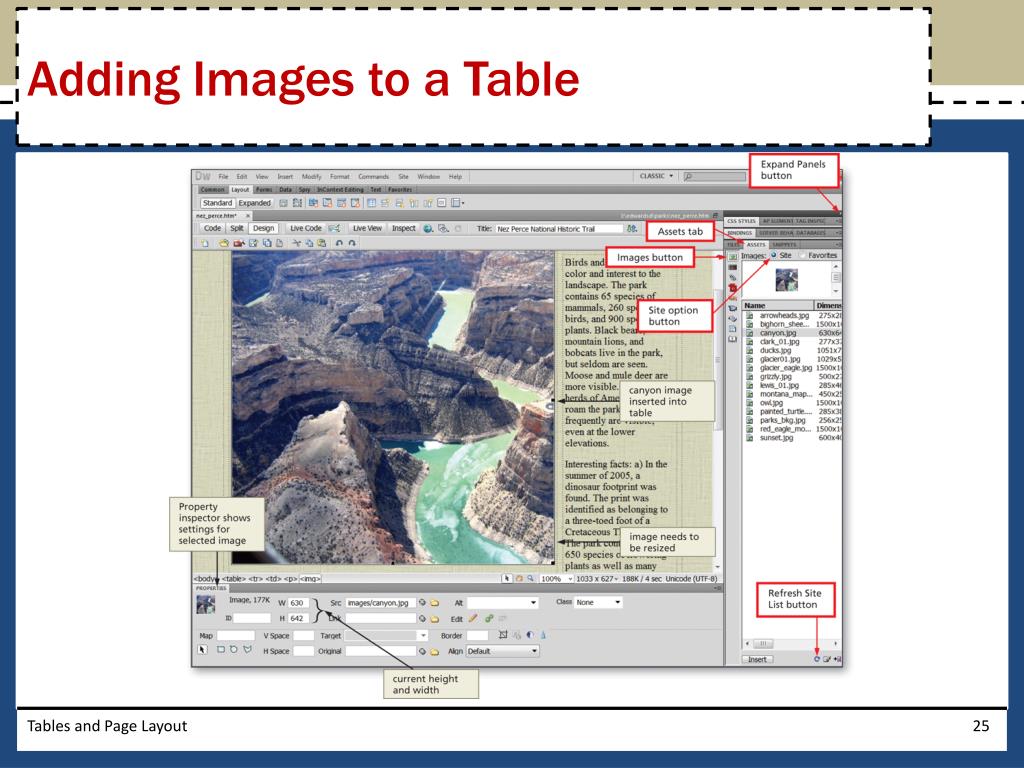
Task: Click the New document icon
Action: click(x=205, y=243)
